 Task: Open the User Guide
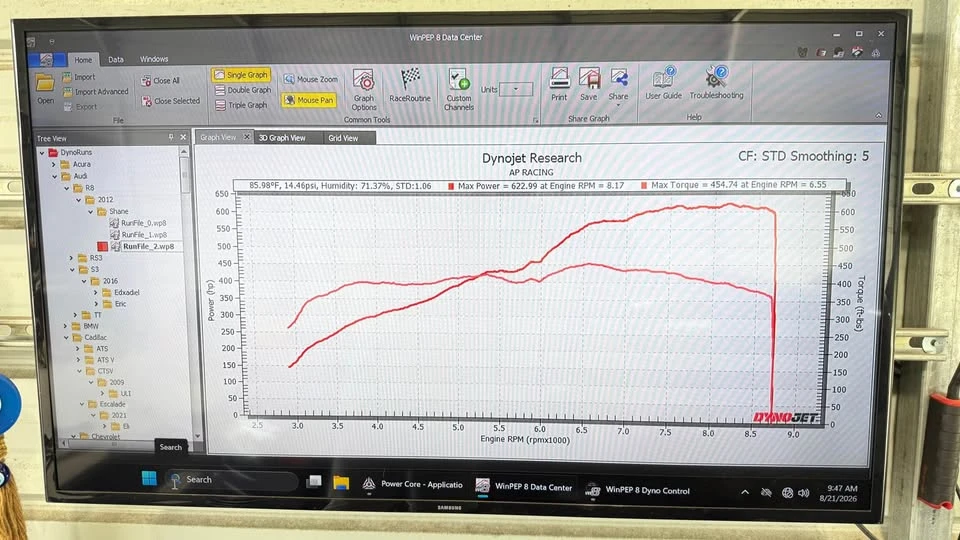[x=663, y=83]
